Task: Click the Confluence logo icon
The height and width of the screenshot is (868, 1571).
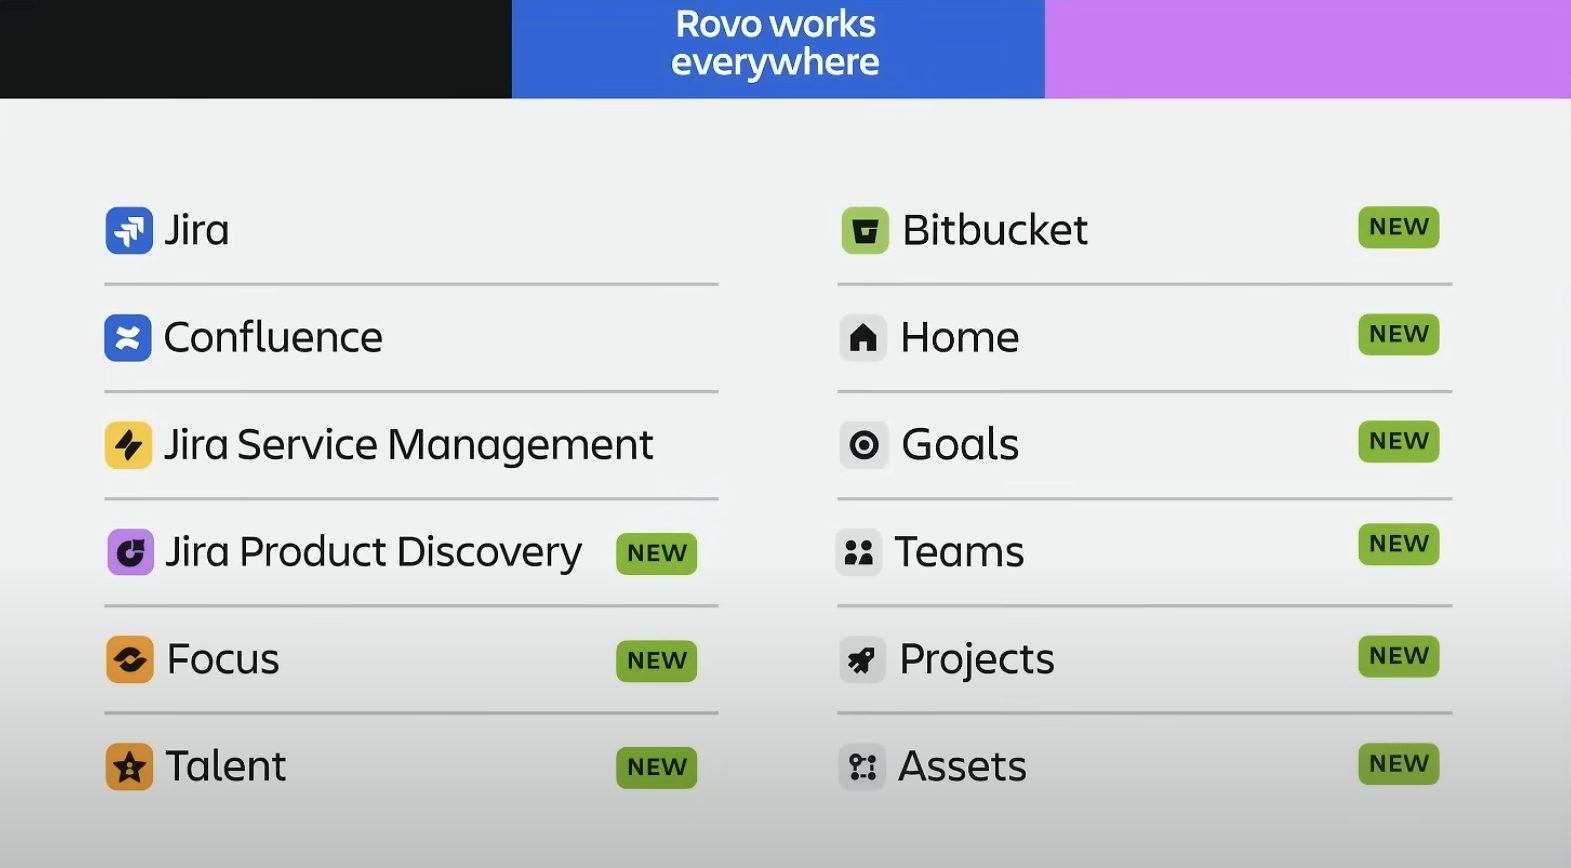Action: pyautogui.click(x=128, y=338)
